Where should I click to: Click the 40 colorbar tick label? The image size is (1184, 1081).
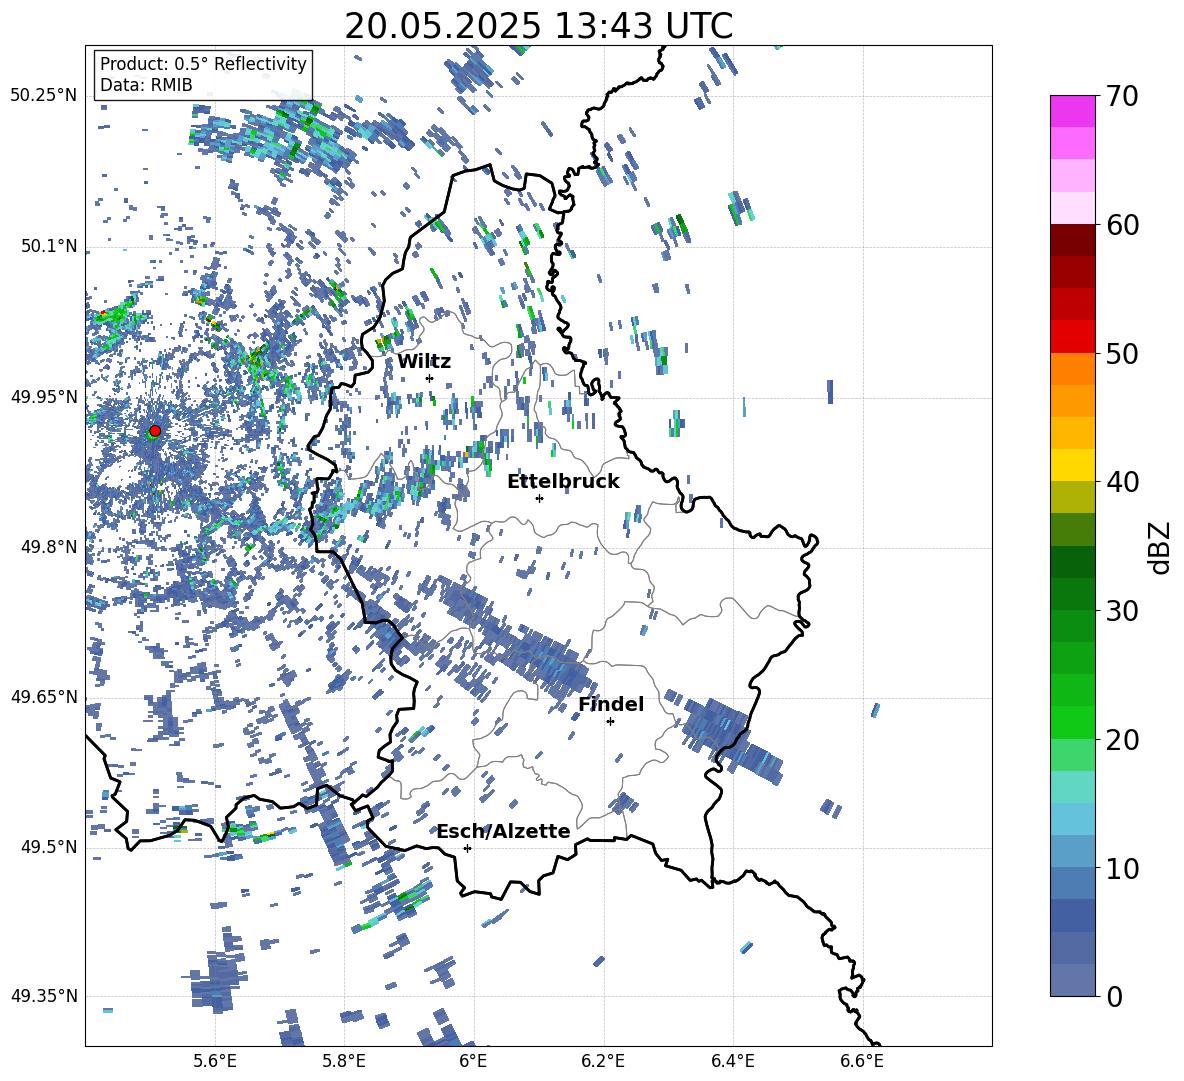pyautogui.click(x=1122, y=482)
